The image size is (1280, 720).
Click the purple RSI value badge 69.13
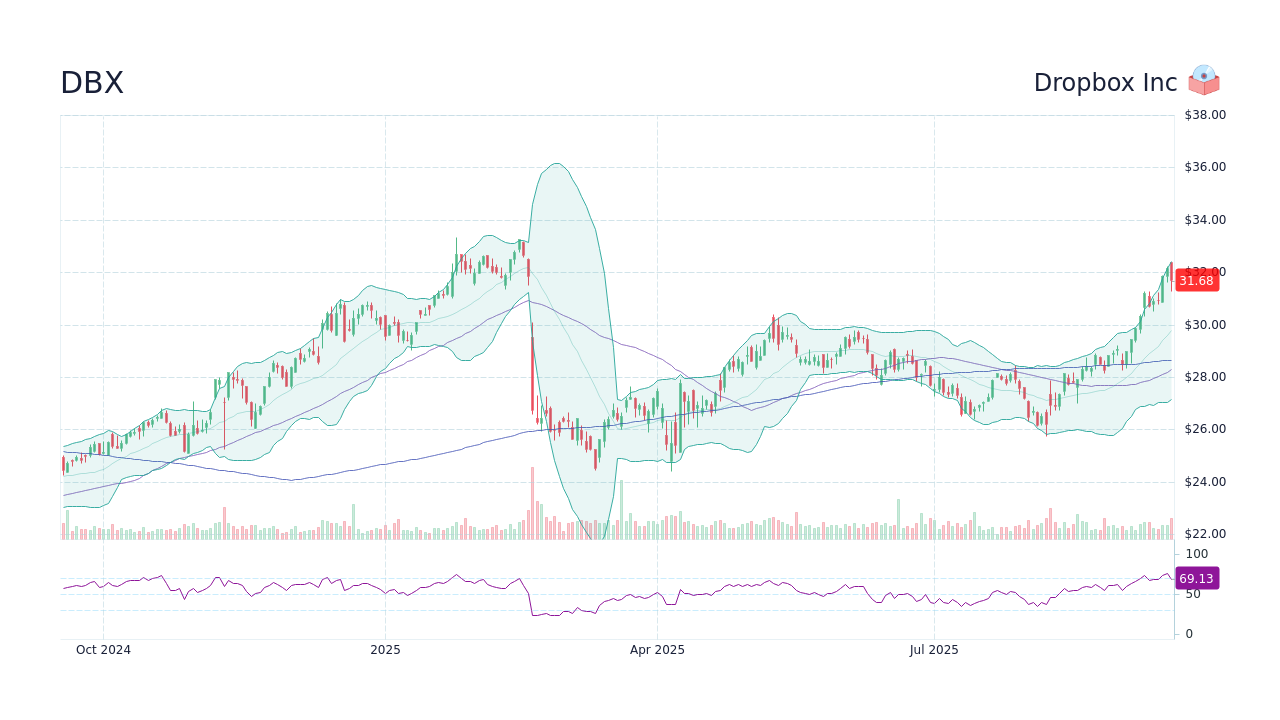[1196, 579]
